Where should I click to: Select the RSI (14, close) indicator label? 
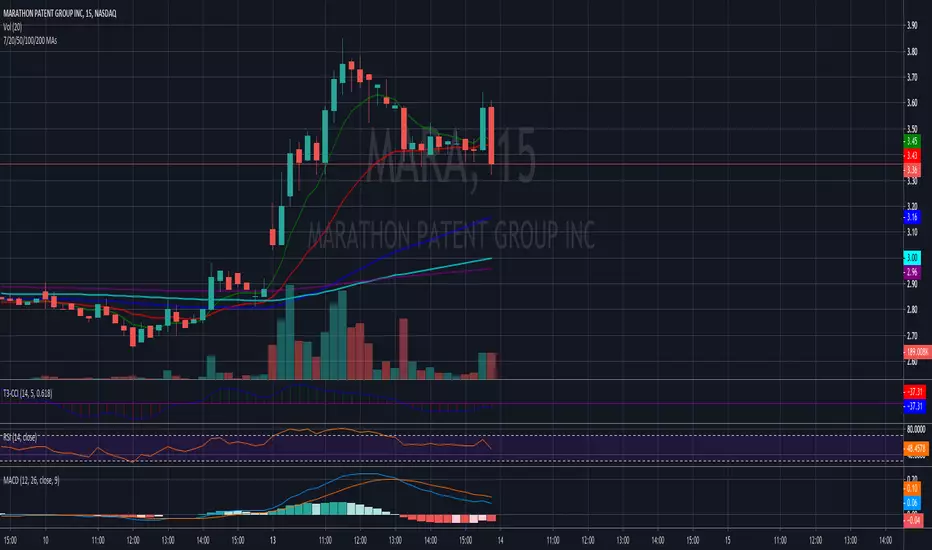point(20,437)
